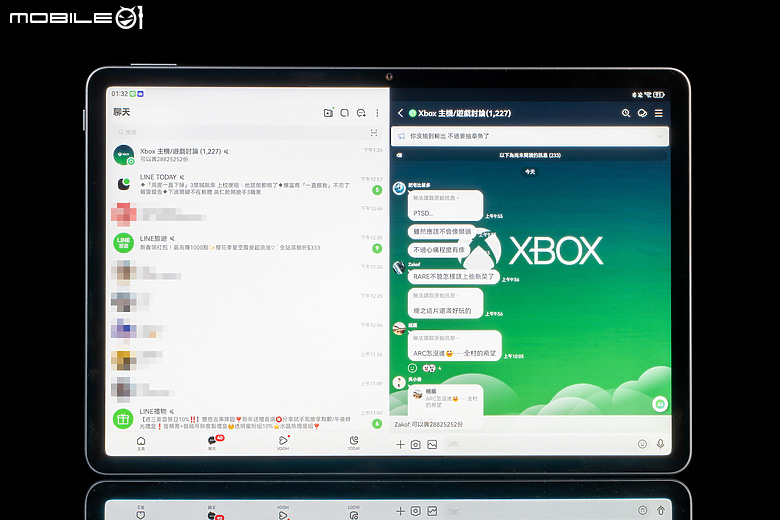
Task: Start a new chat with the plus bubble icon
Action: tap(361, 113)
